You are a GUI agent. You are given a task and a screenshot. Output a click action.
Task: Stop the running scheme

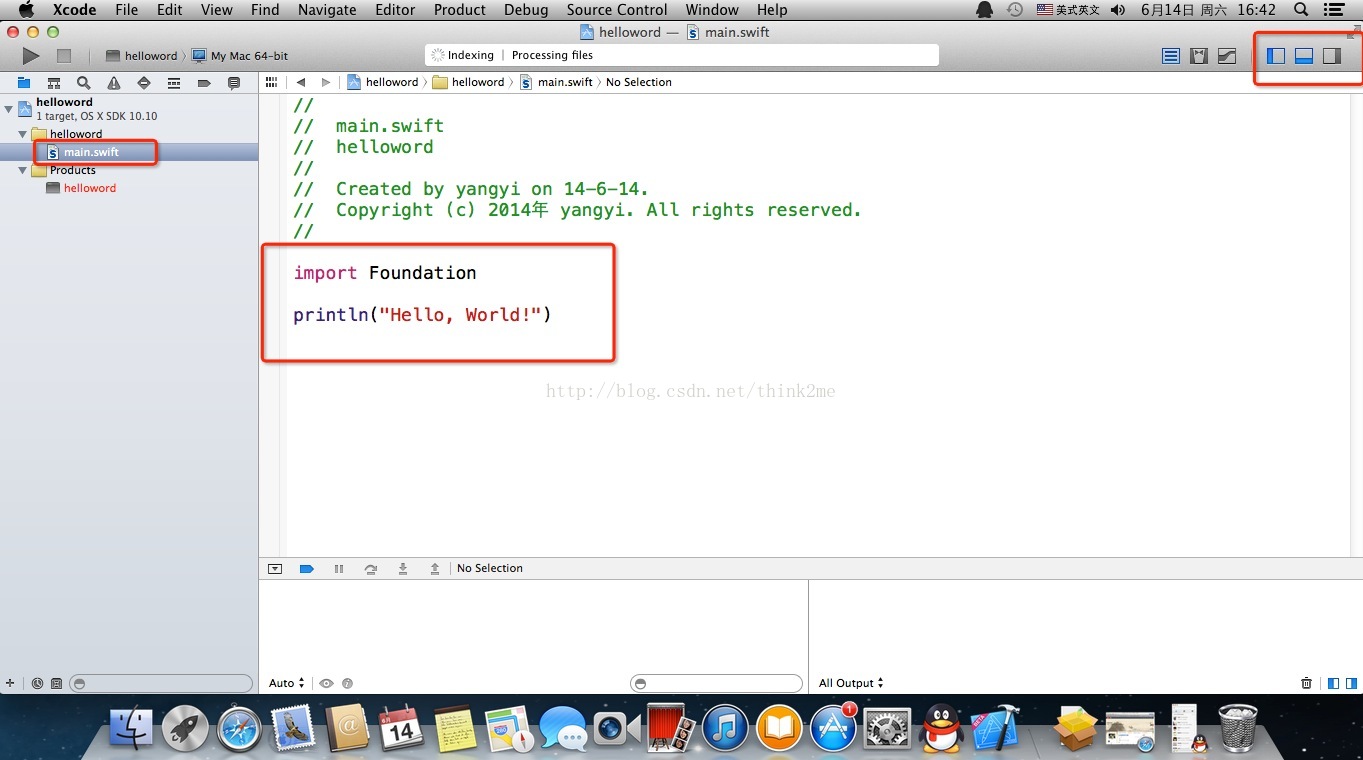click(64, 56)
